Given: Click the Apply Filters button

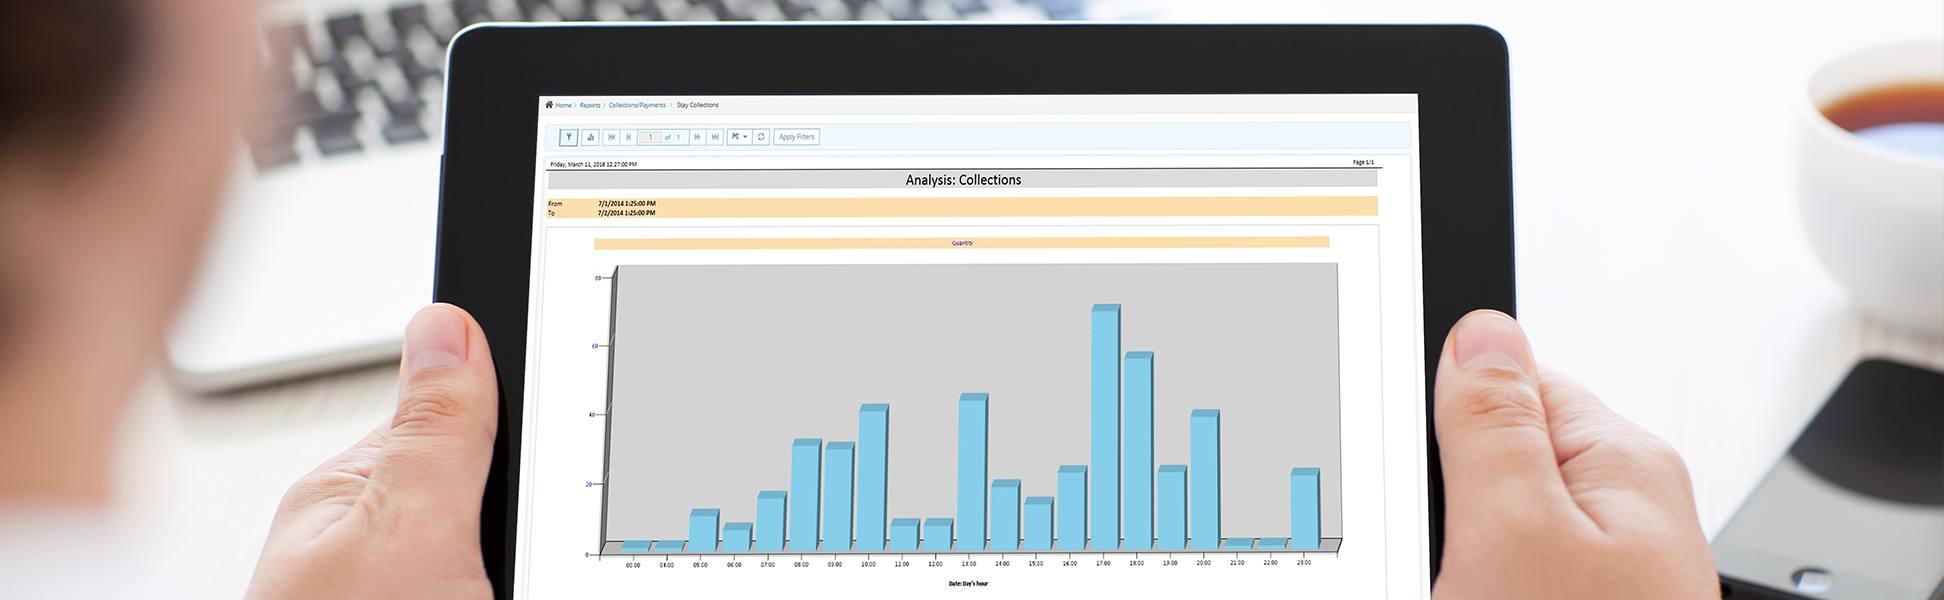Looking at the screenshot, I should [x=796, y=137].
